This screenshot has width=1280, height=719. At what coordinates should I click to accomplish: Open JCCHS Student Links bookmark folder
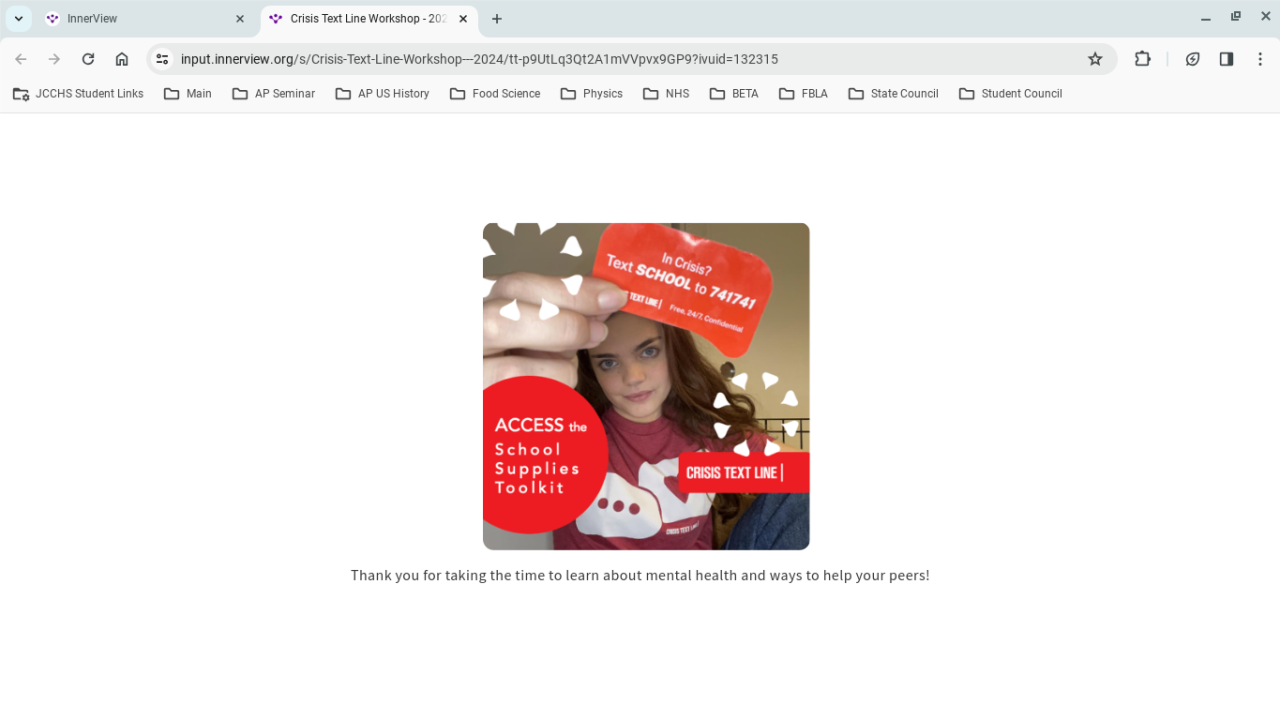click(x=78, y=94)
